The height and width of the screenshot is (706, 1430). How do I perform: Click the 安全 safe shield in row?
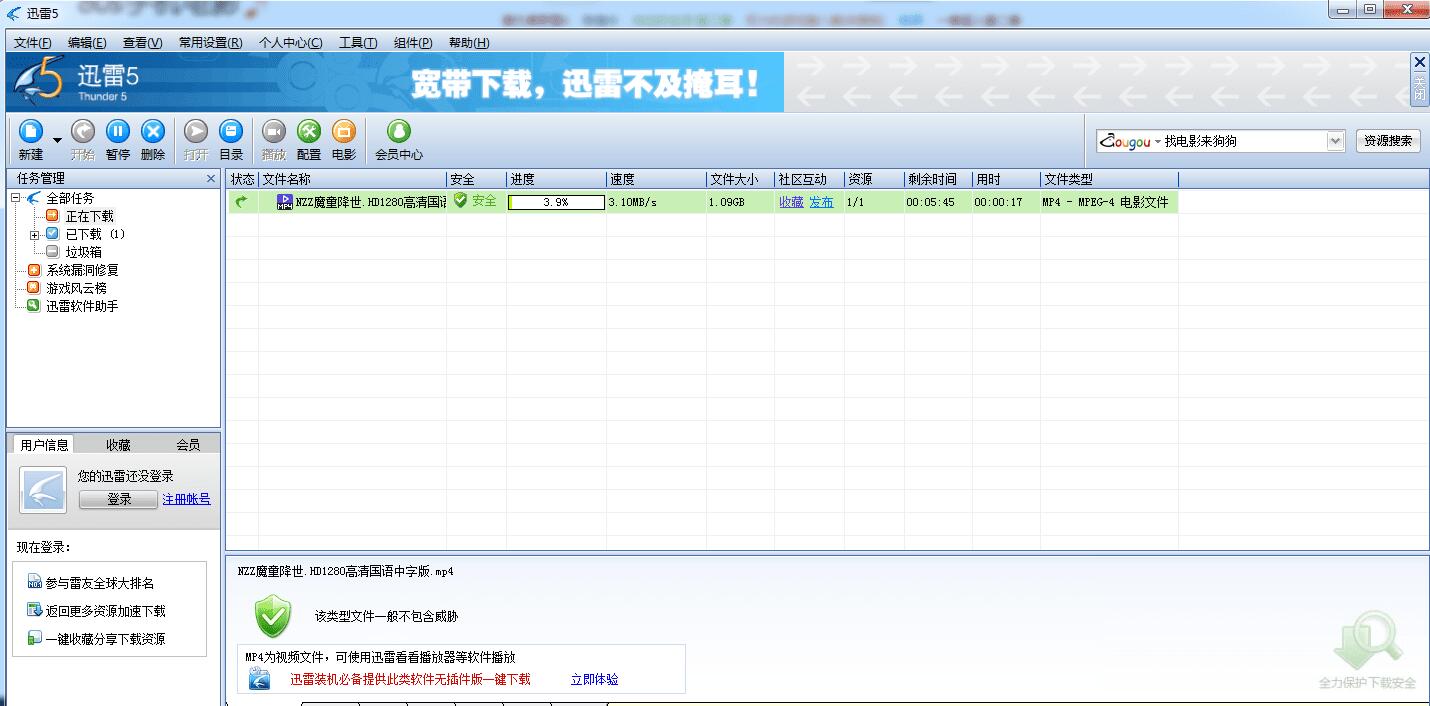click(460, 201)
